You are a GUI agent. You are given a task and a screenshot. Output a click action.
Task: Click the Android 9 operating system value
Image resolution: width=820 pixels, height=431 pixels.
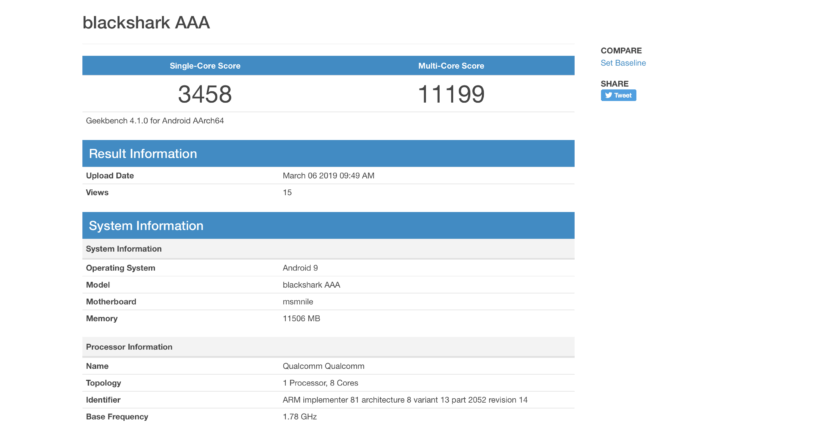click(x=300, y=268)
